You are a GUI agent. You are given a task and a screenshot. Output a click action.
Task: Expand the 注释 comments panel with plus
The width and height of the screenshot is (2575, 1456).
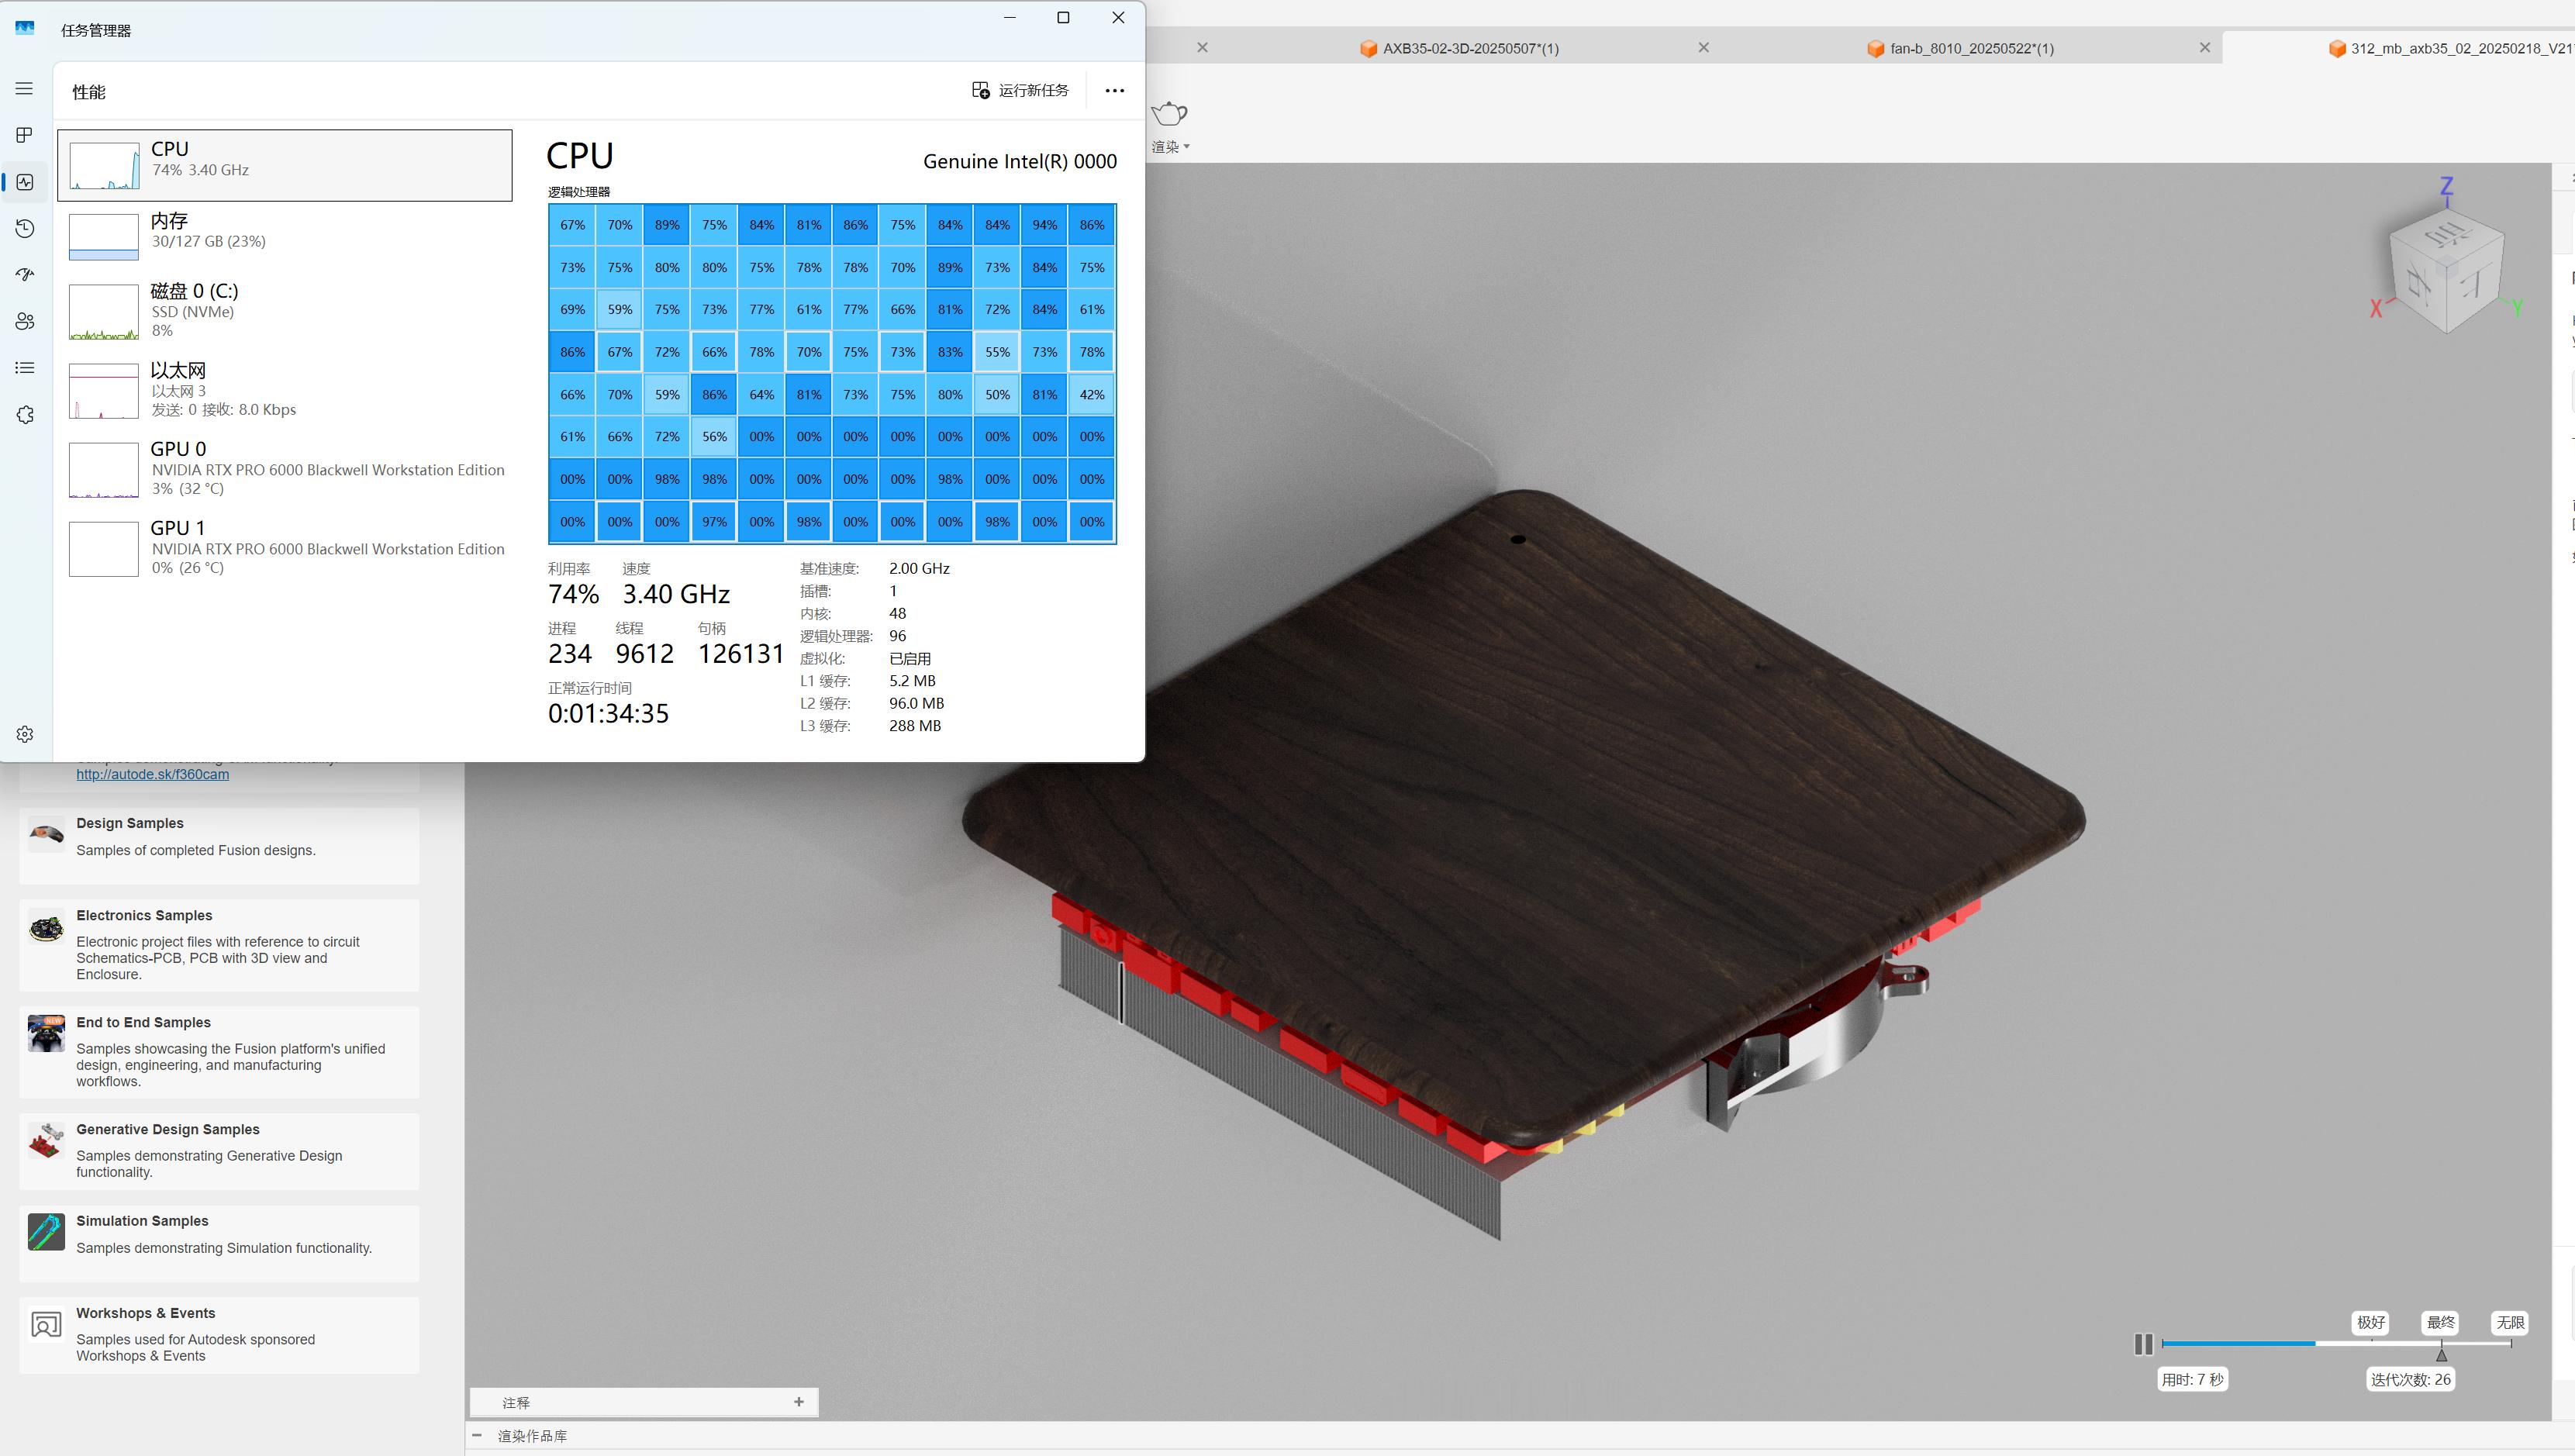tap(799, 1402)
